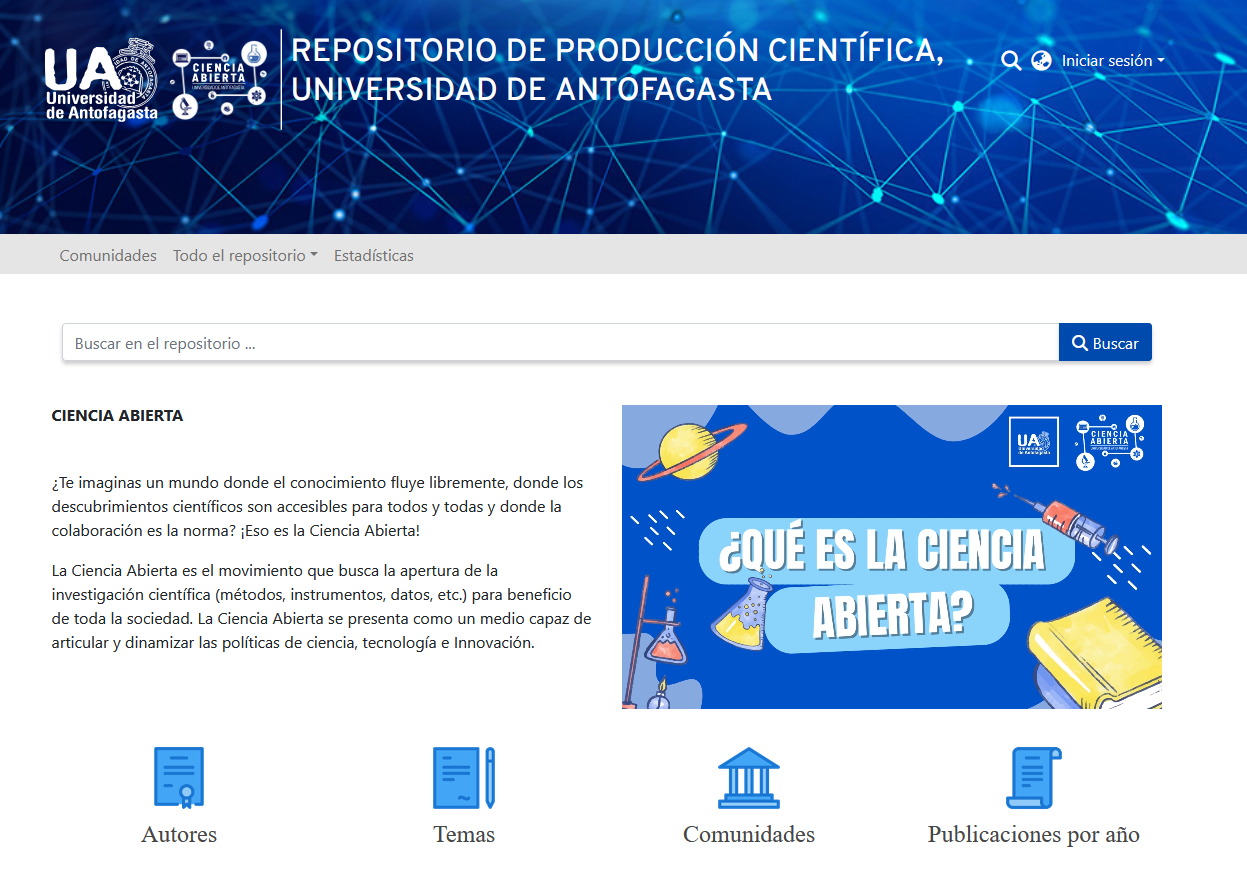The image size is (1247, 884).
Task: Expand the Todo el repositorio dropdown
Action: pyautogui.click(x=245, y=255)
